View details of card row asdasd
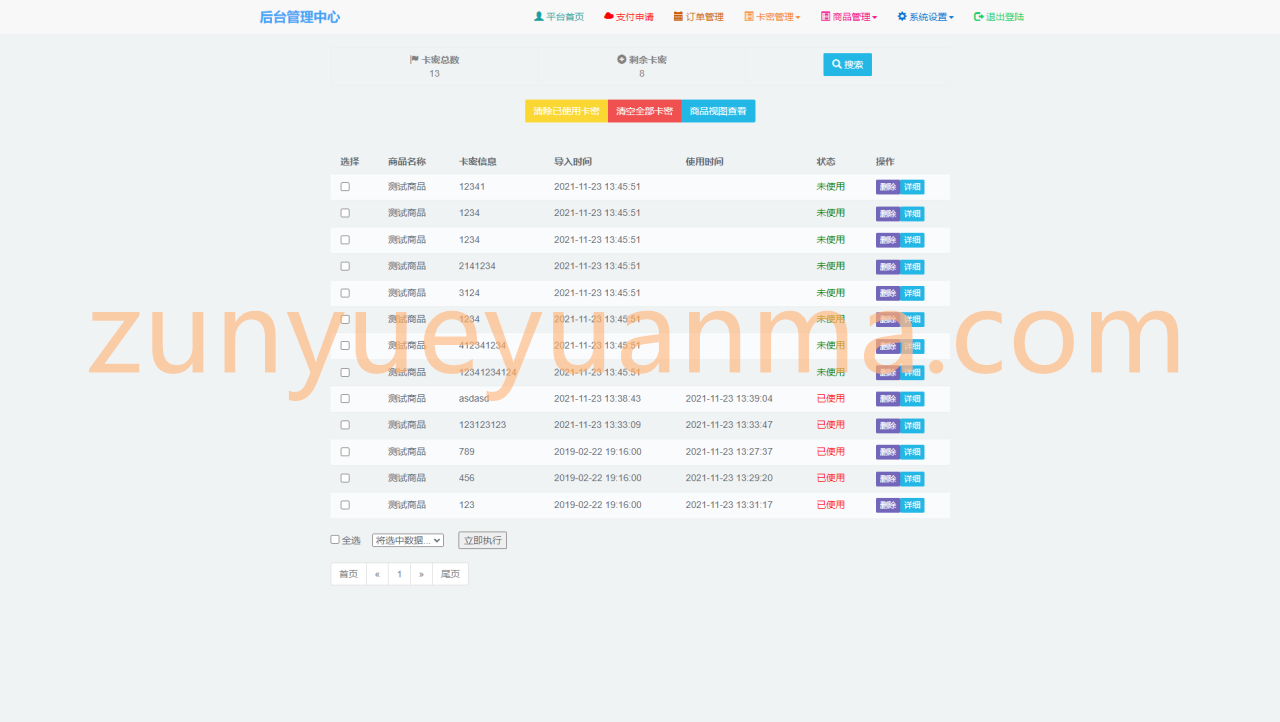This screenshot has width=1280, height=722. 912,399
